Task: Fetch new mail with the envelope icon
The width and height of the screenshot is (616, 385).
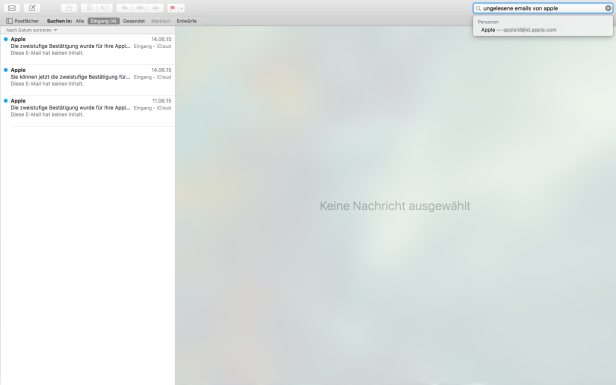Action: (12, 8)
